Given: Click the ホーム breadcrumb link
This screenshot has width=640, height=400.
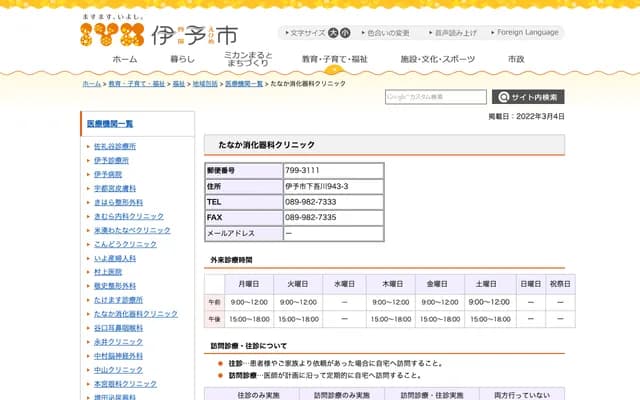Looking at the screenshot, I should click(92, 84).
